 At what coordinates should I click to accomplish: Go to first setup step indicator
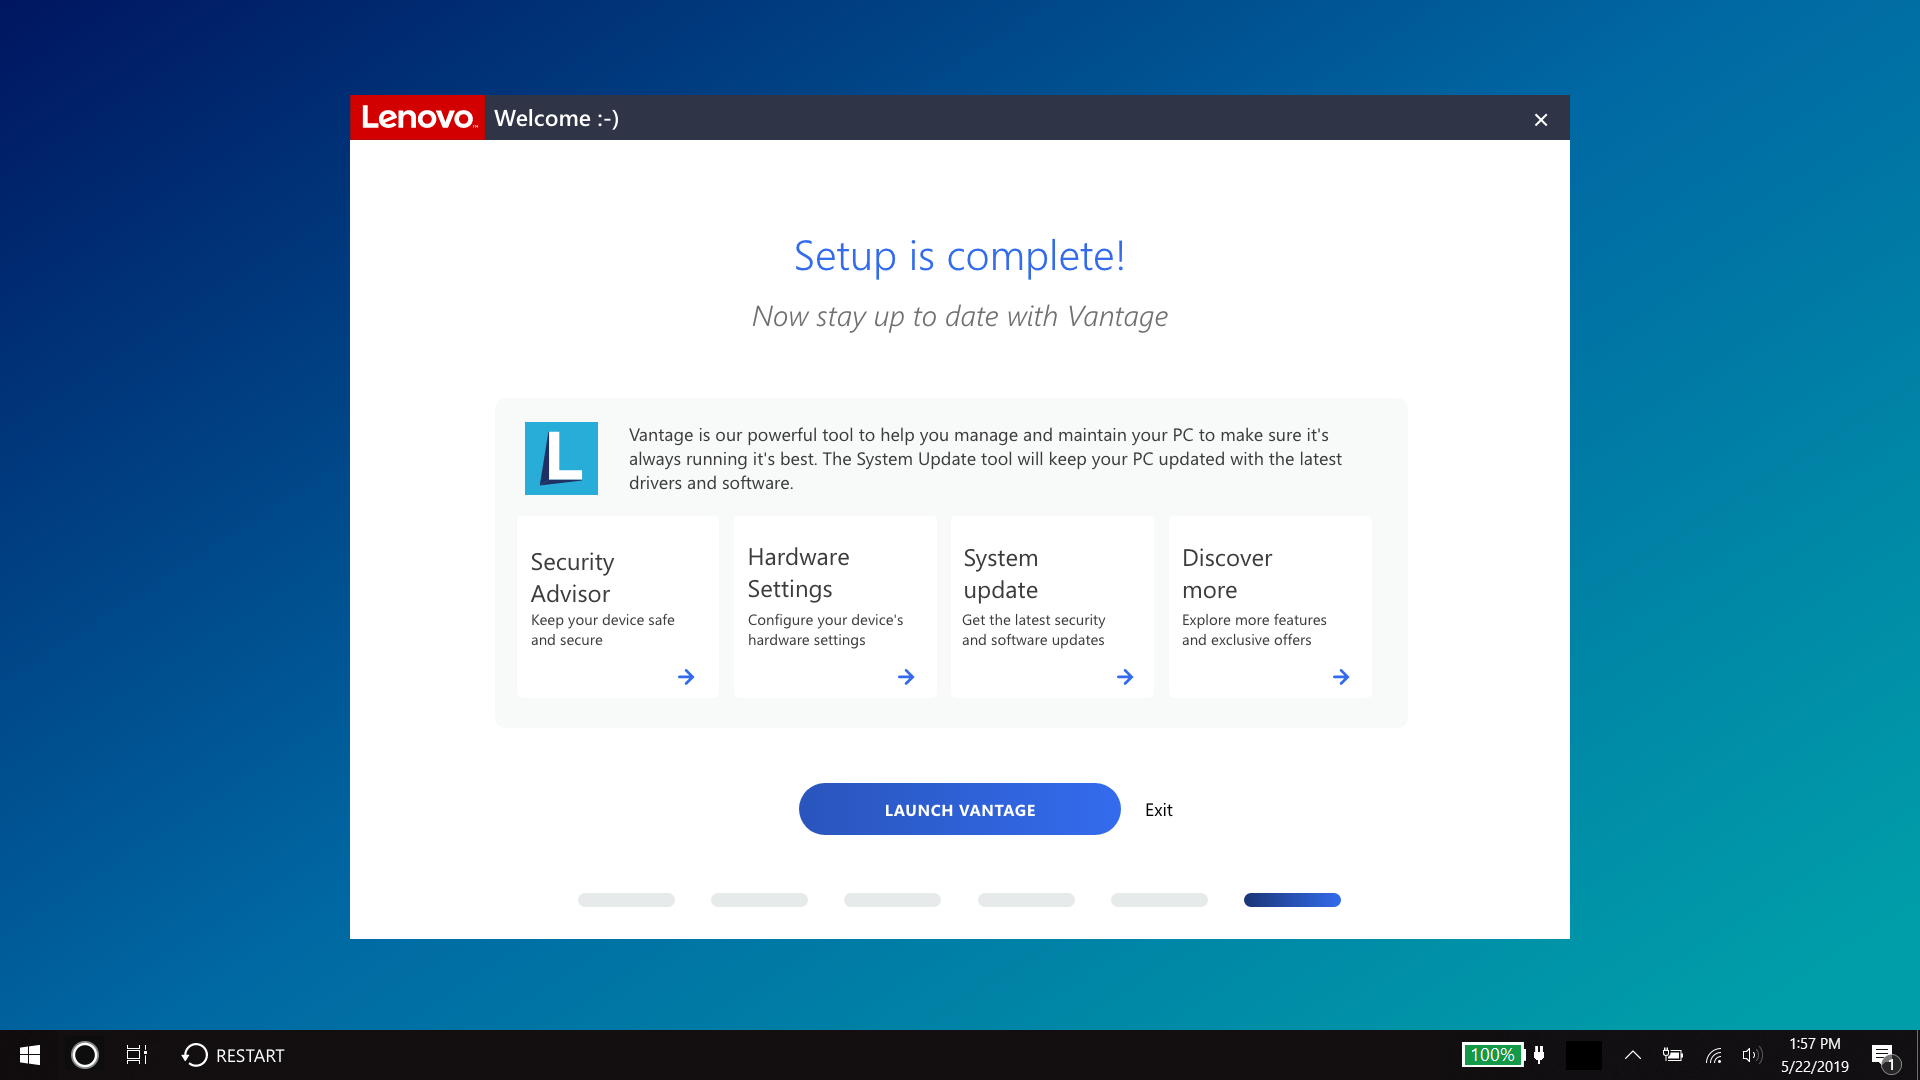click(x=626, y=900)
